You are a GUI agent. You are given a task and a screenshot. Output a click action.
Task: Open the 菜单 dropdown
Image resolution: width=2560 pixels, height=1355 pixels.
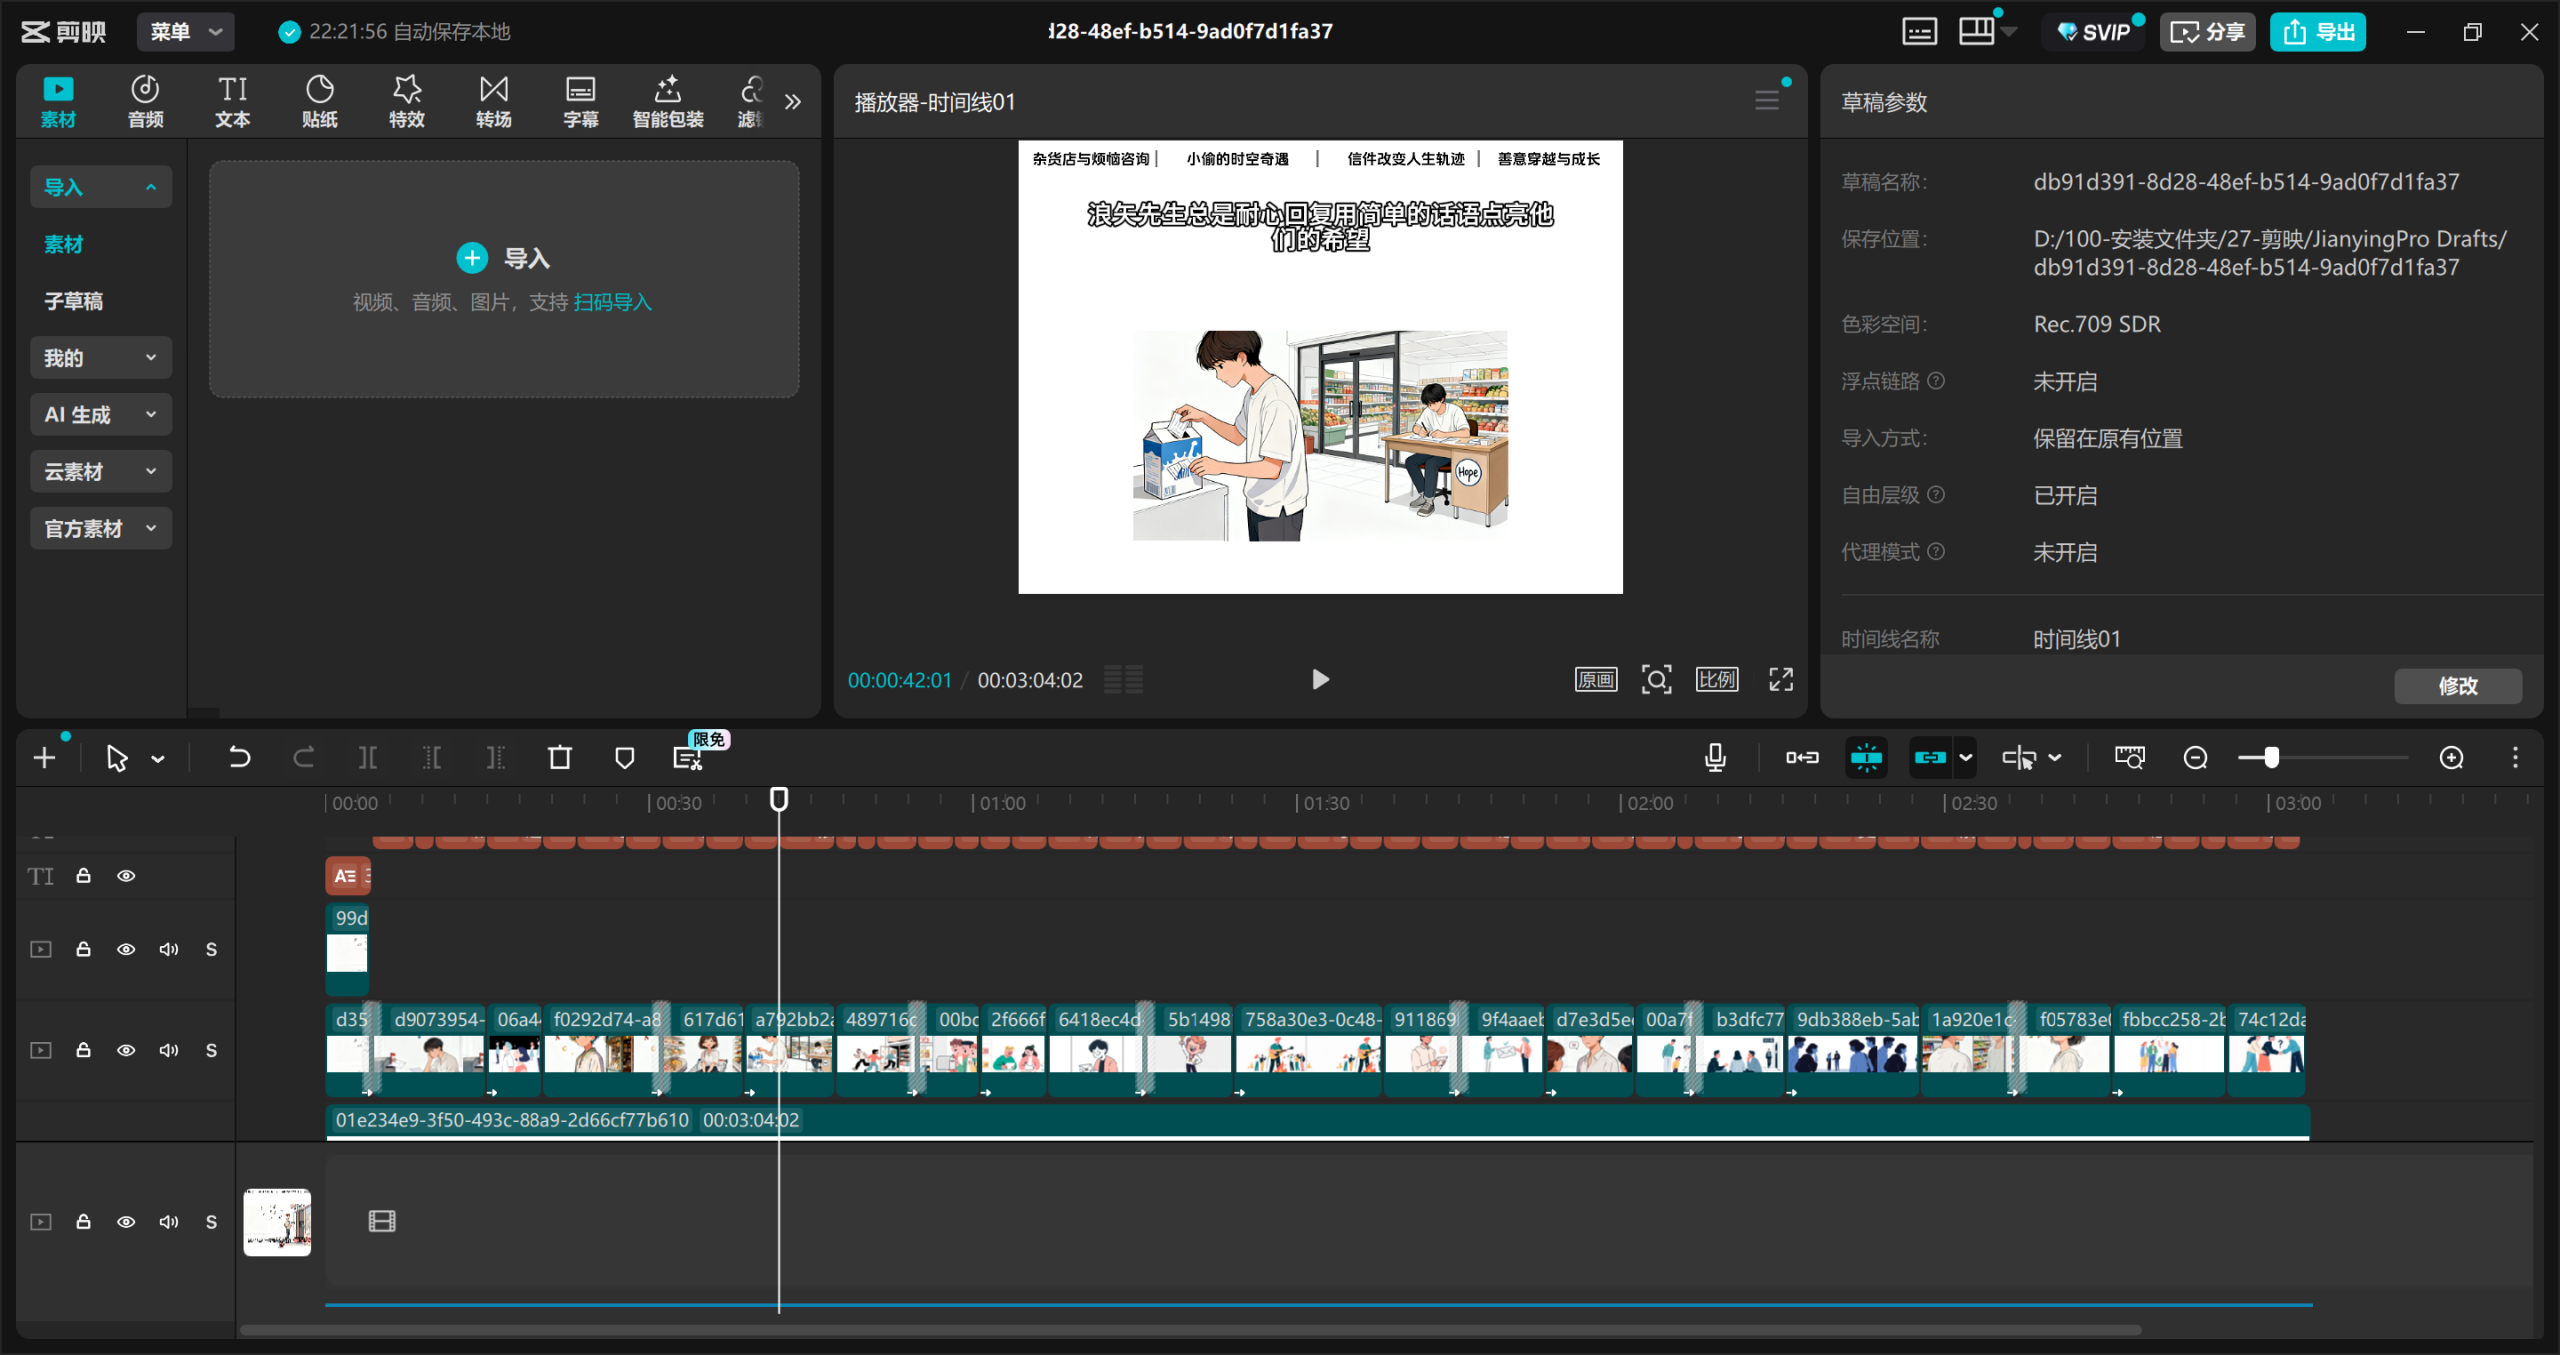pyautogui.click(x=185, y=32)
